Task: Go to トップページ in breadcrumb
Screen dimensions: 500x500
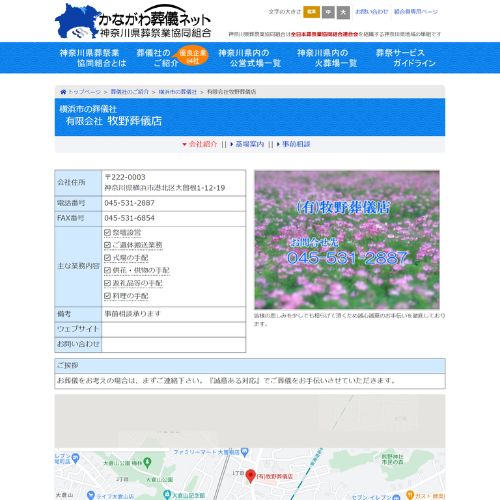Action: 85,92
